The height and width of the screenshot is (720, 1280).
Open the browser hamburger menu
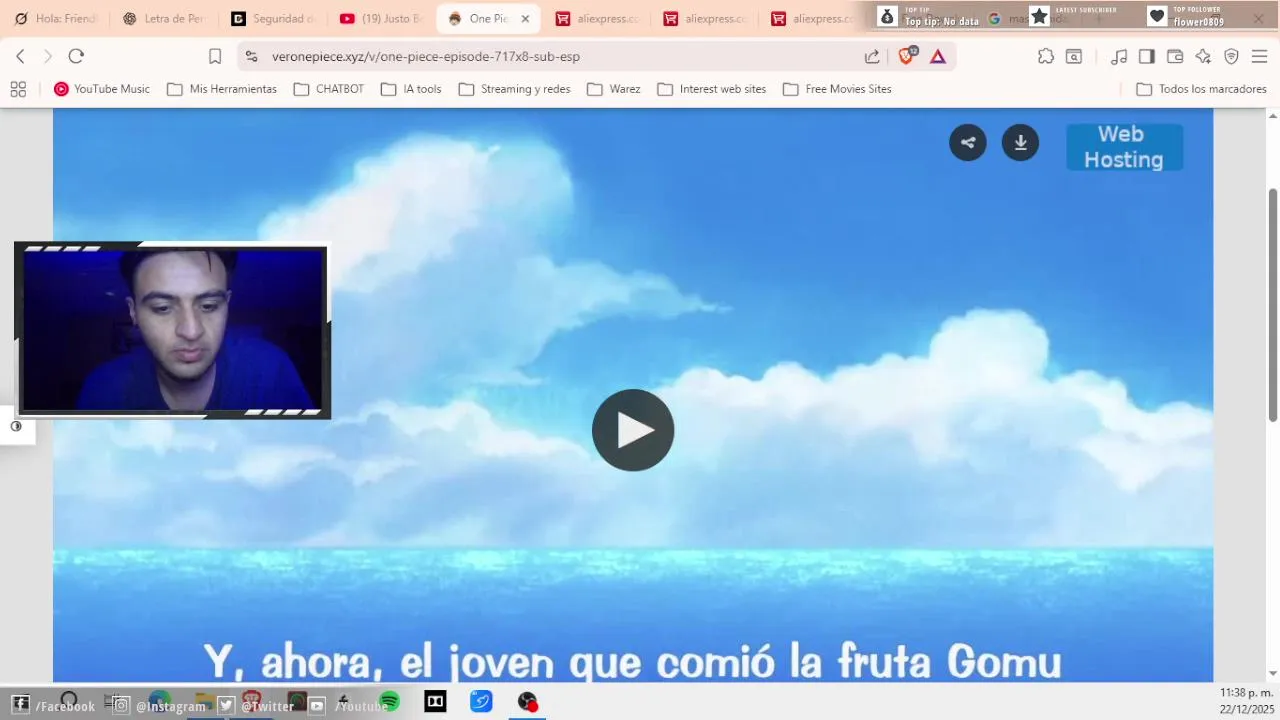[x=1260, y=57]
